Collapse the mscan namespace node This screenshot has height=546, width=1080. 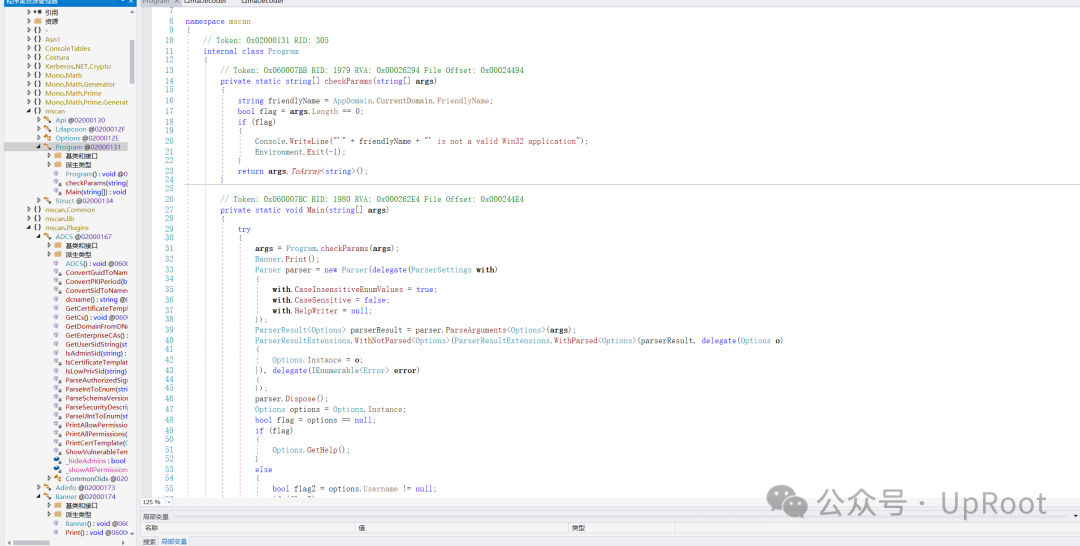[29, 111]
